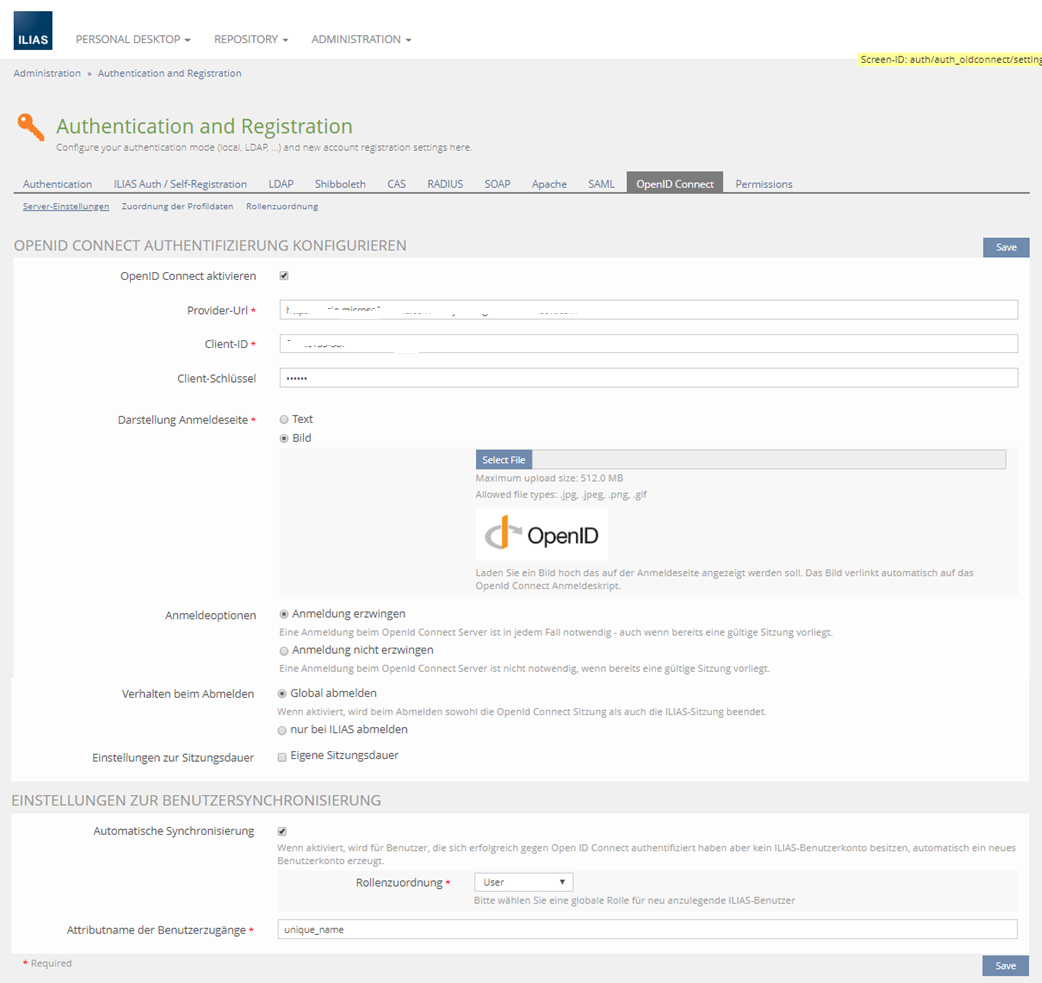The width and height of the screenshot is (1042, 983).
Task: Choose Anmeldung nicht erzwingen option
Action: (284, 650)
